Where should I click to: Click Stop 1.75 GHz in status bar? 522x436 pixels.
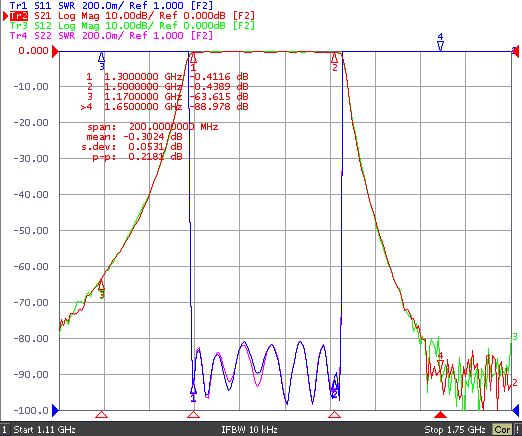(455, 429)
